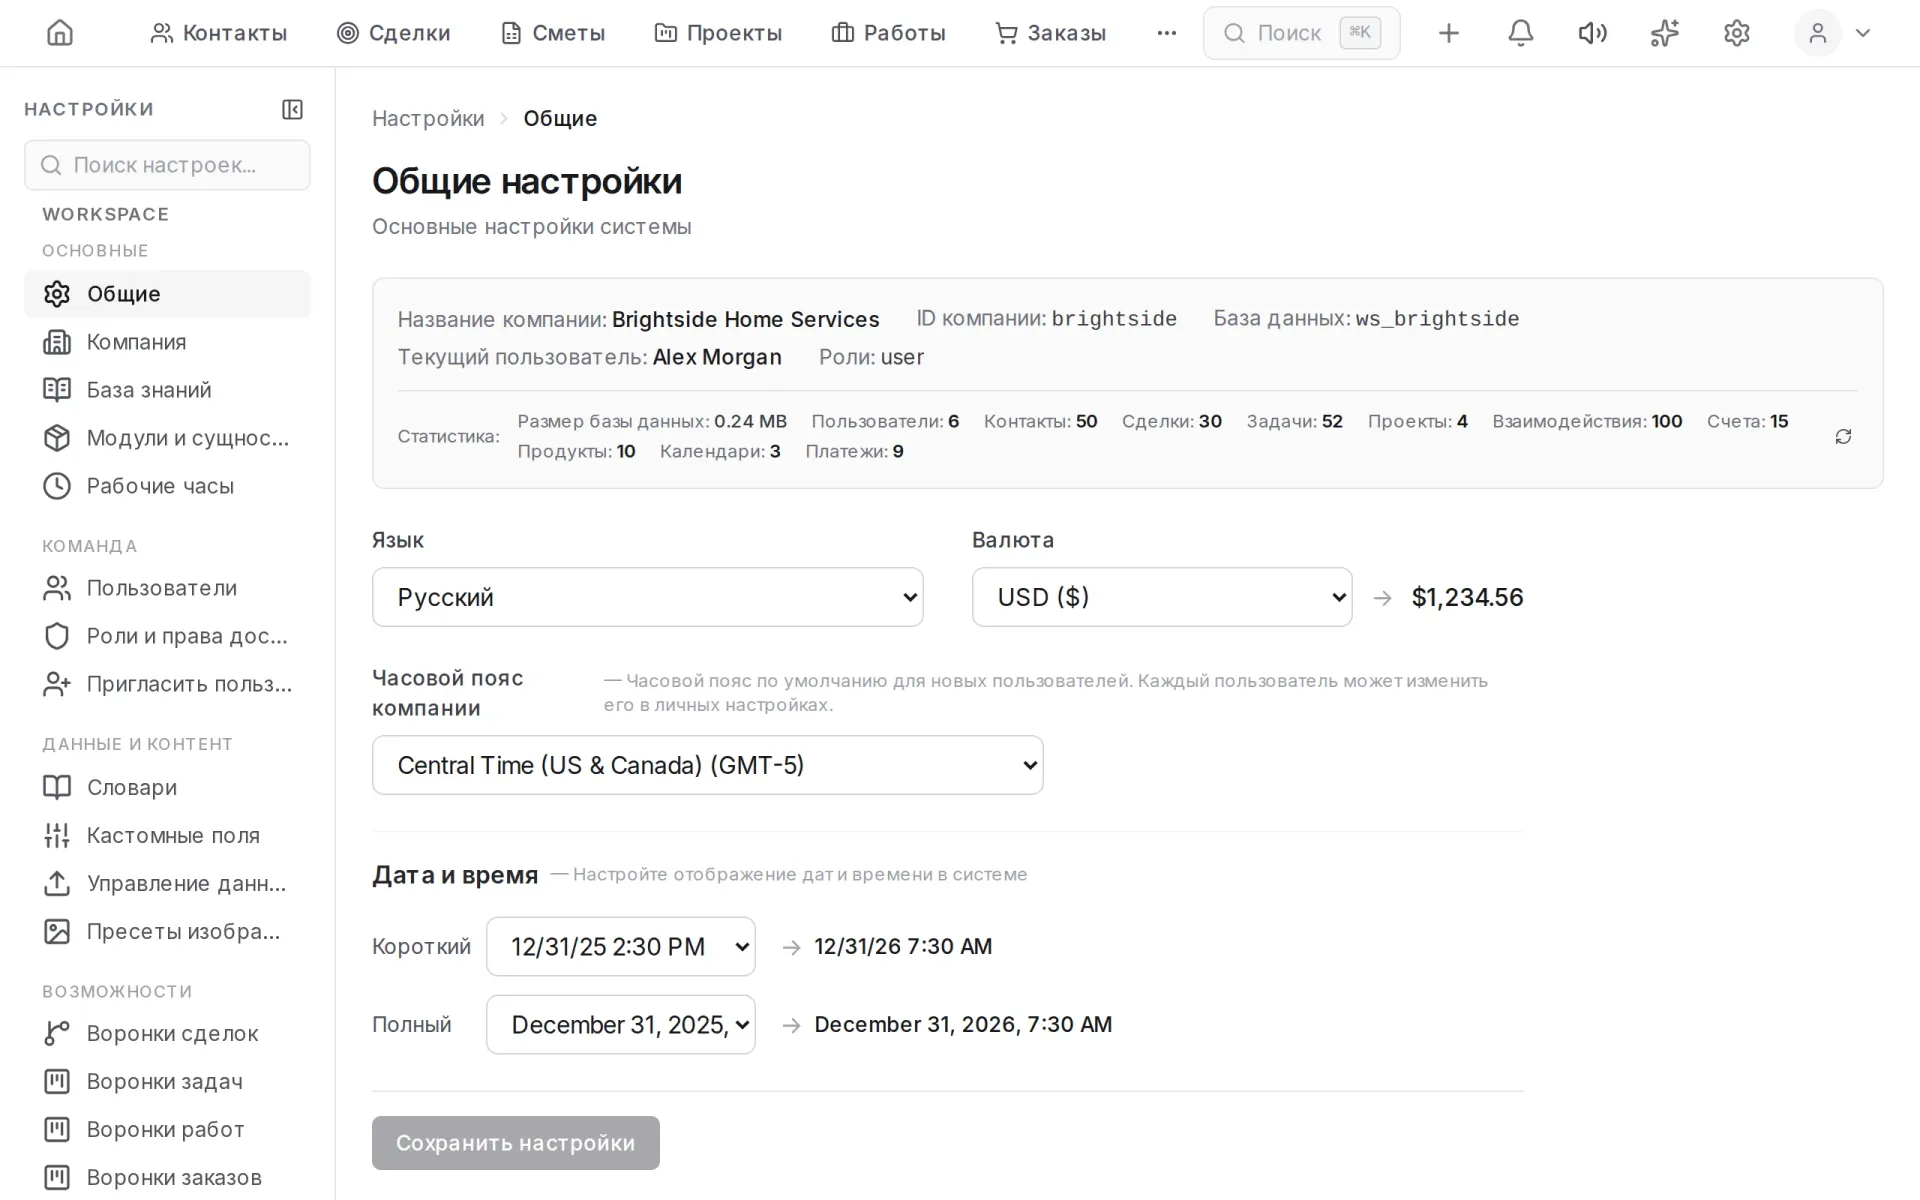Screen dimensions: 1920x1200
Task: Open Воронки работ settings
Action: tap(167, 1129)
